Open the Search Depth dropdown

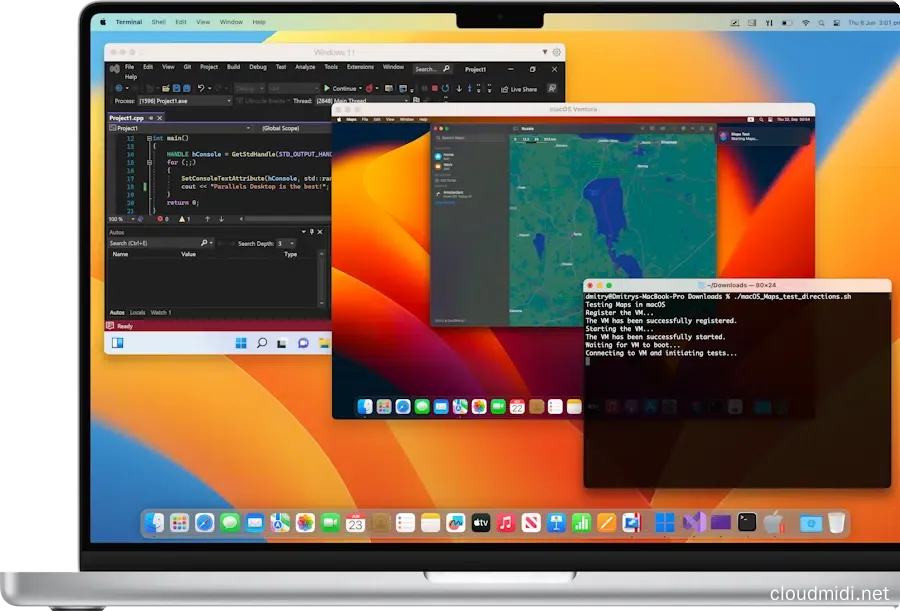tap(291, 243)
